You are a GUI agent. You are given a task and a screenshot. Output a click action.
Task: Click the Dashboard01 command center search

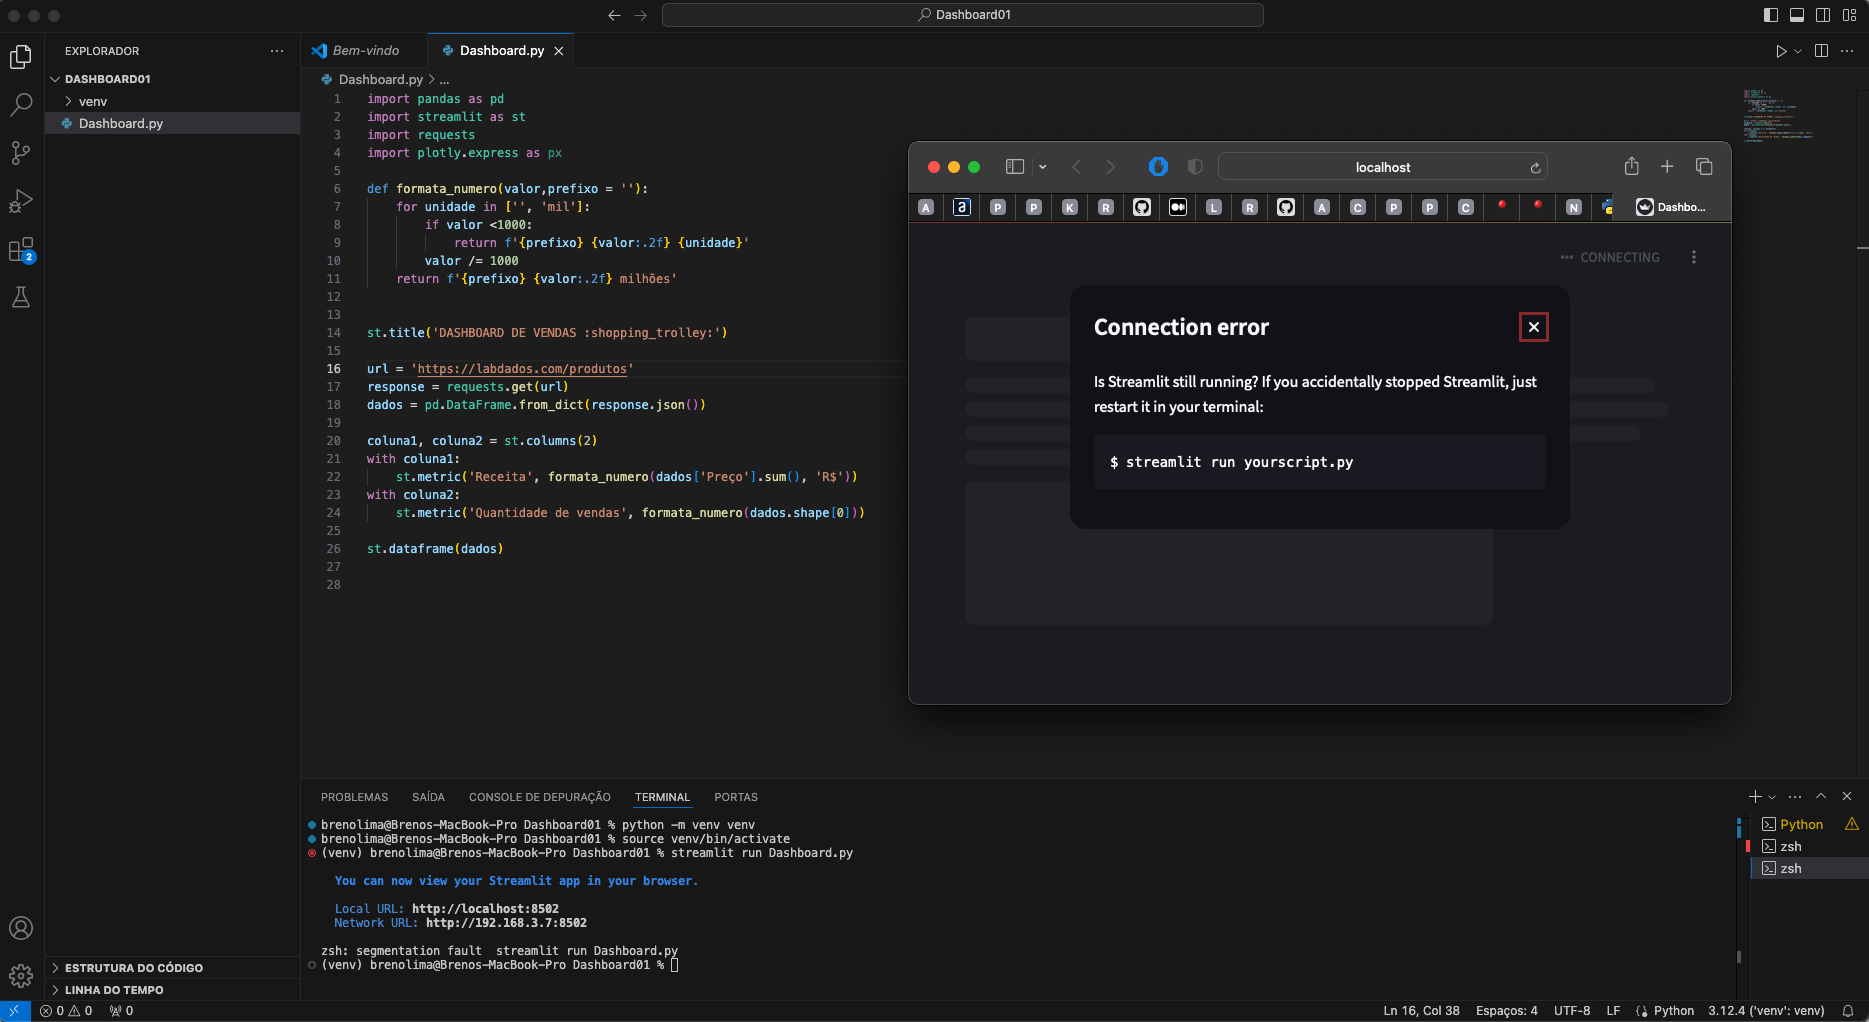click(963, 15)
